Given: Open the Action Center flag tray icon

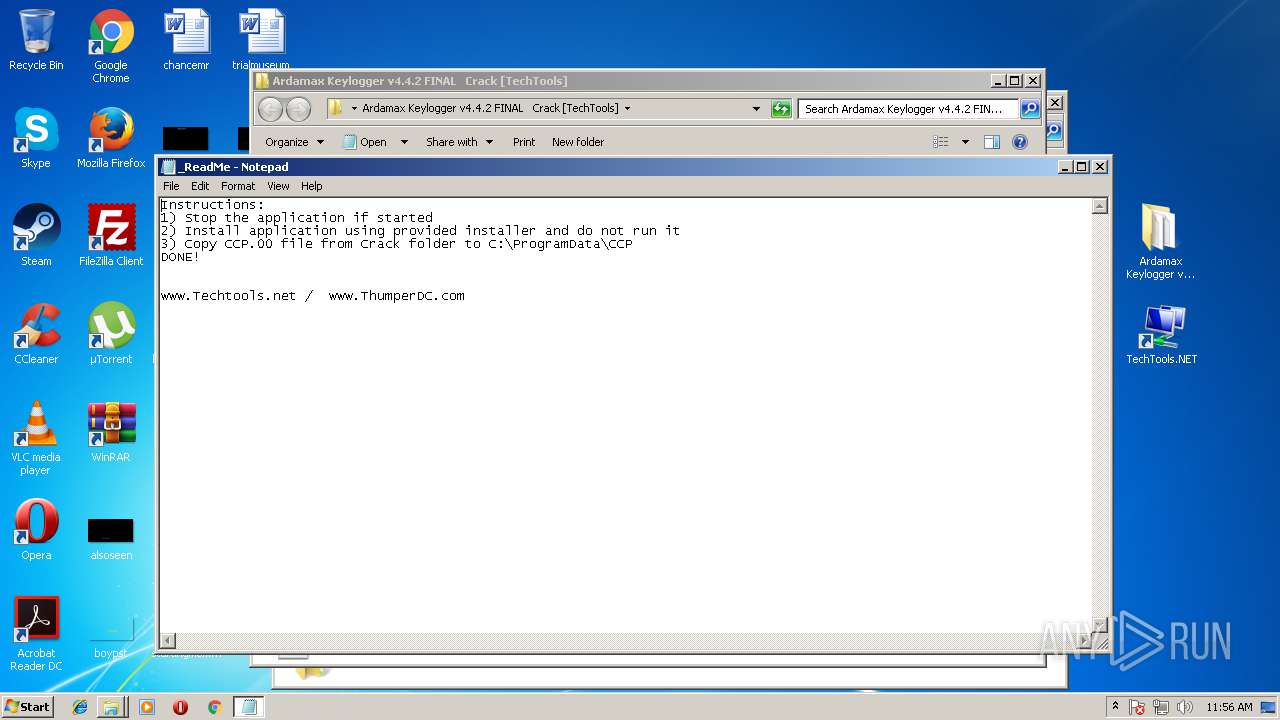Looking at the screenshot, I should click(x=1137, y=707).
